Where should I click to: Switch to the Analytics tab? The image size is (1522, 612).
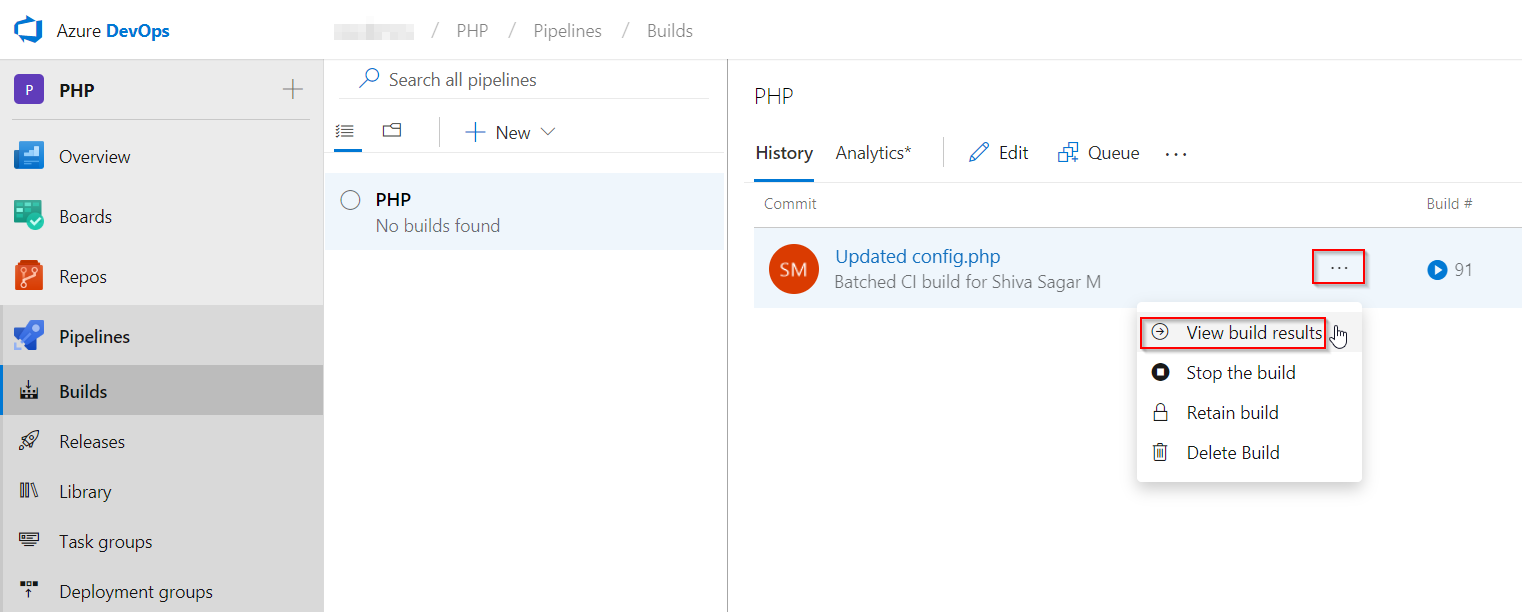(x=873, y=153)
